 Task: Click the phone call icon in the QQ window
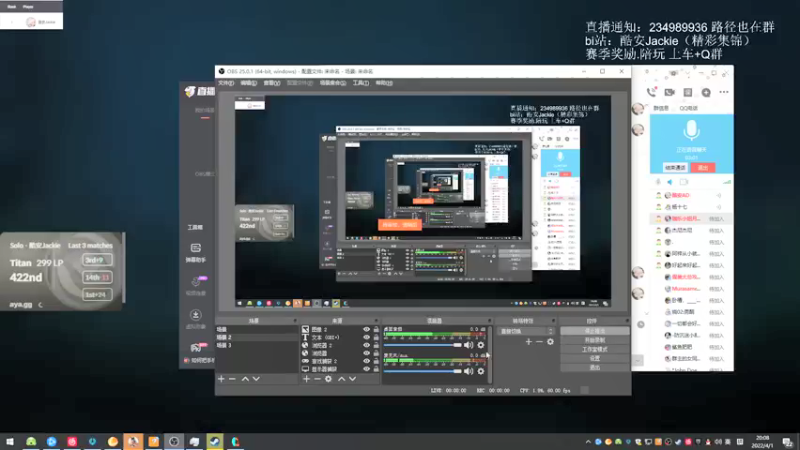[x=651, y=92]
